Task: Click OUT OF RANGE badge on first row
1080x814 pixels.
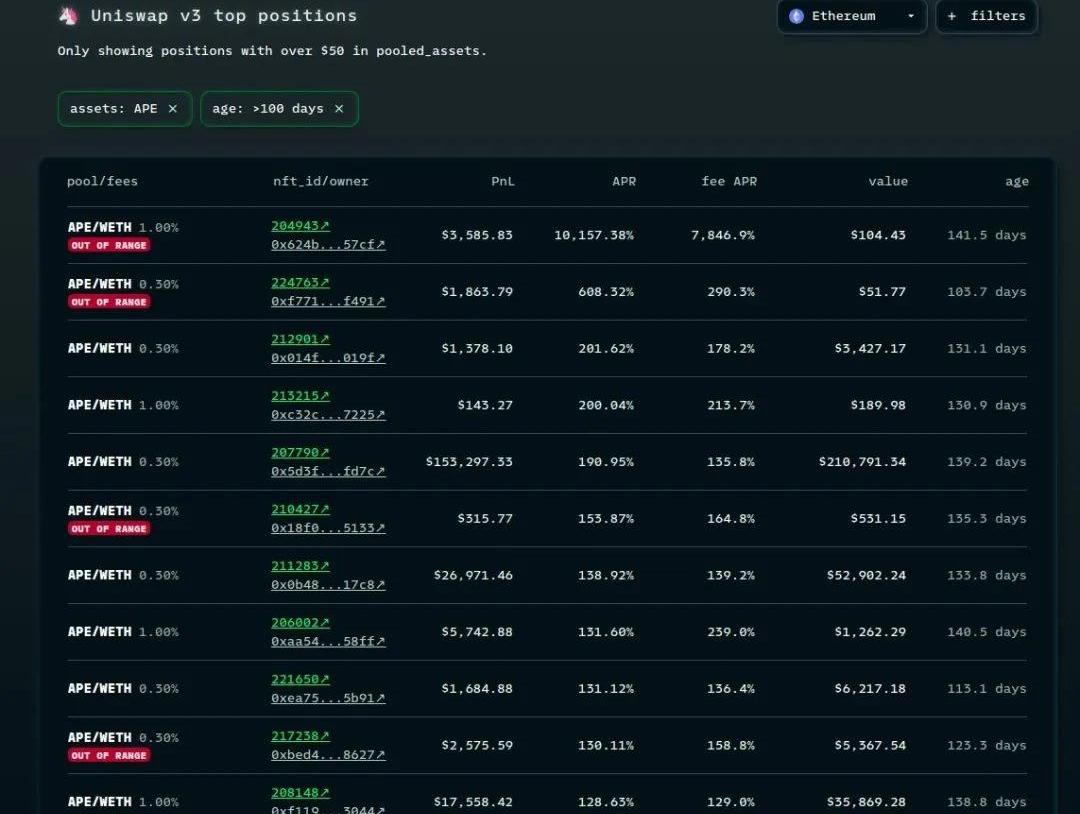Action: [109, 245]
